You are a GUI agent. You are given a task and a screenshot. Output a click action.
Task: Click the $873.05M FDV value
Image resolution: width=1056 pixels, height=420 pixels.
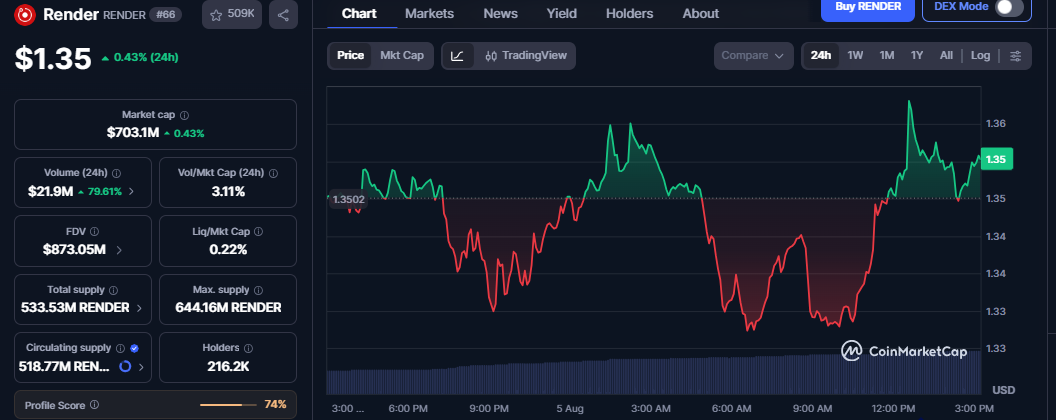[74, 250]
